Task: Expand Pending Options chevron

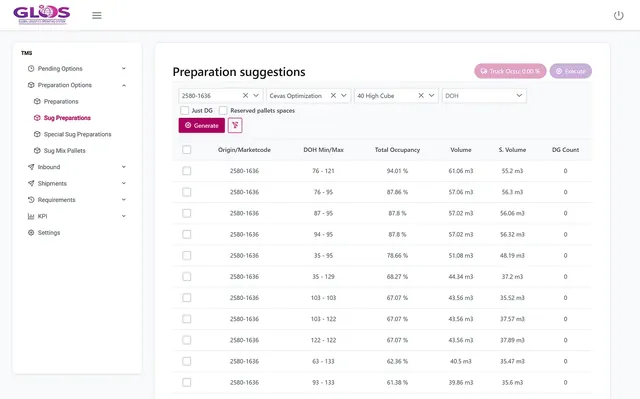Action: coord(124,69)
